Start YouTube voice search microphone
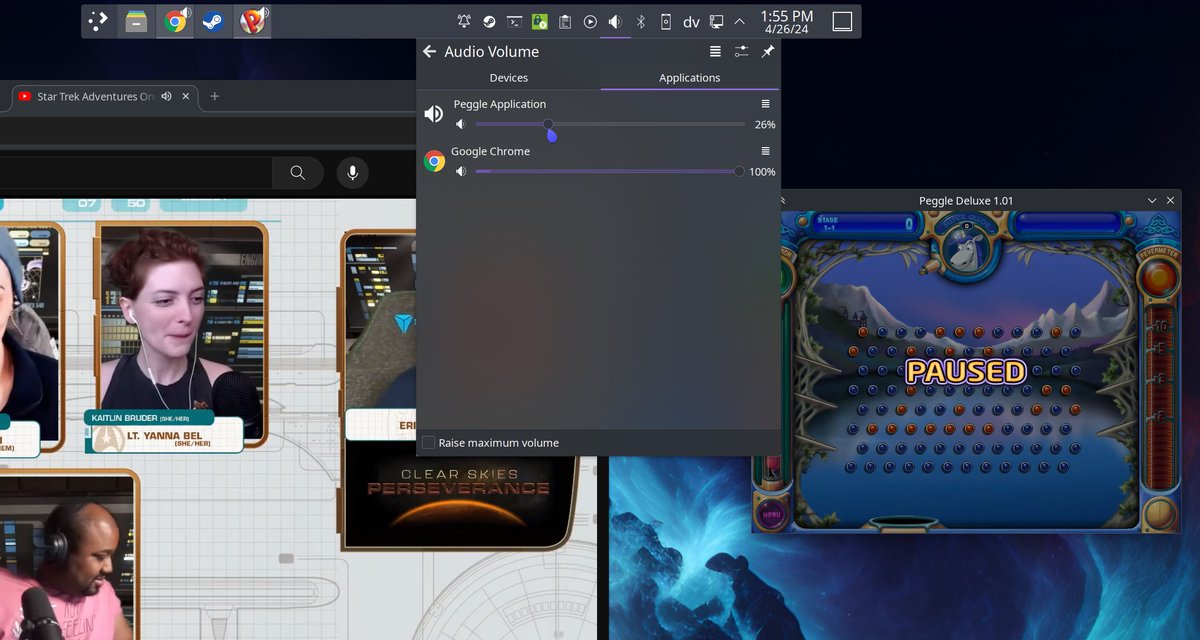This screenshot has width=1200, height=640. tap(352, 173)
